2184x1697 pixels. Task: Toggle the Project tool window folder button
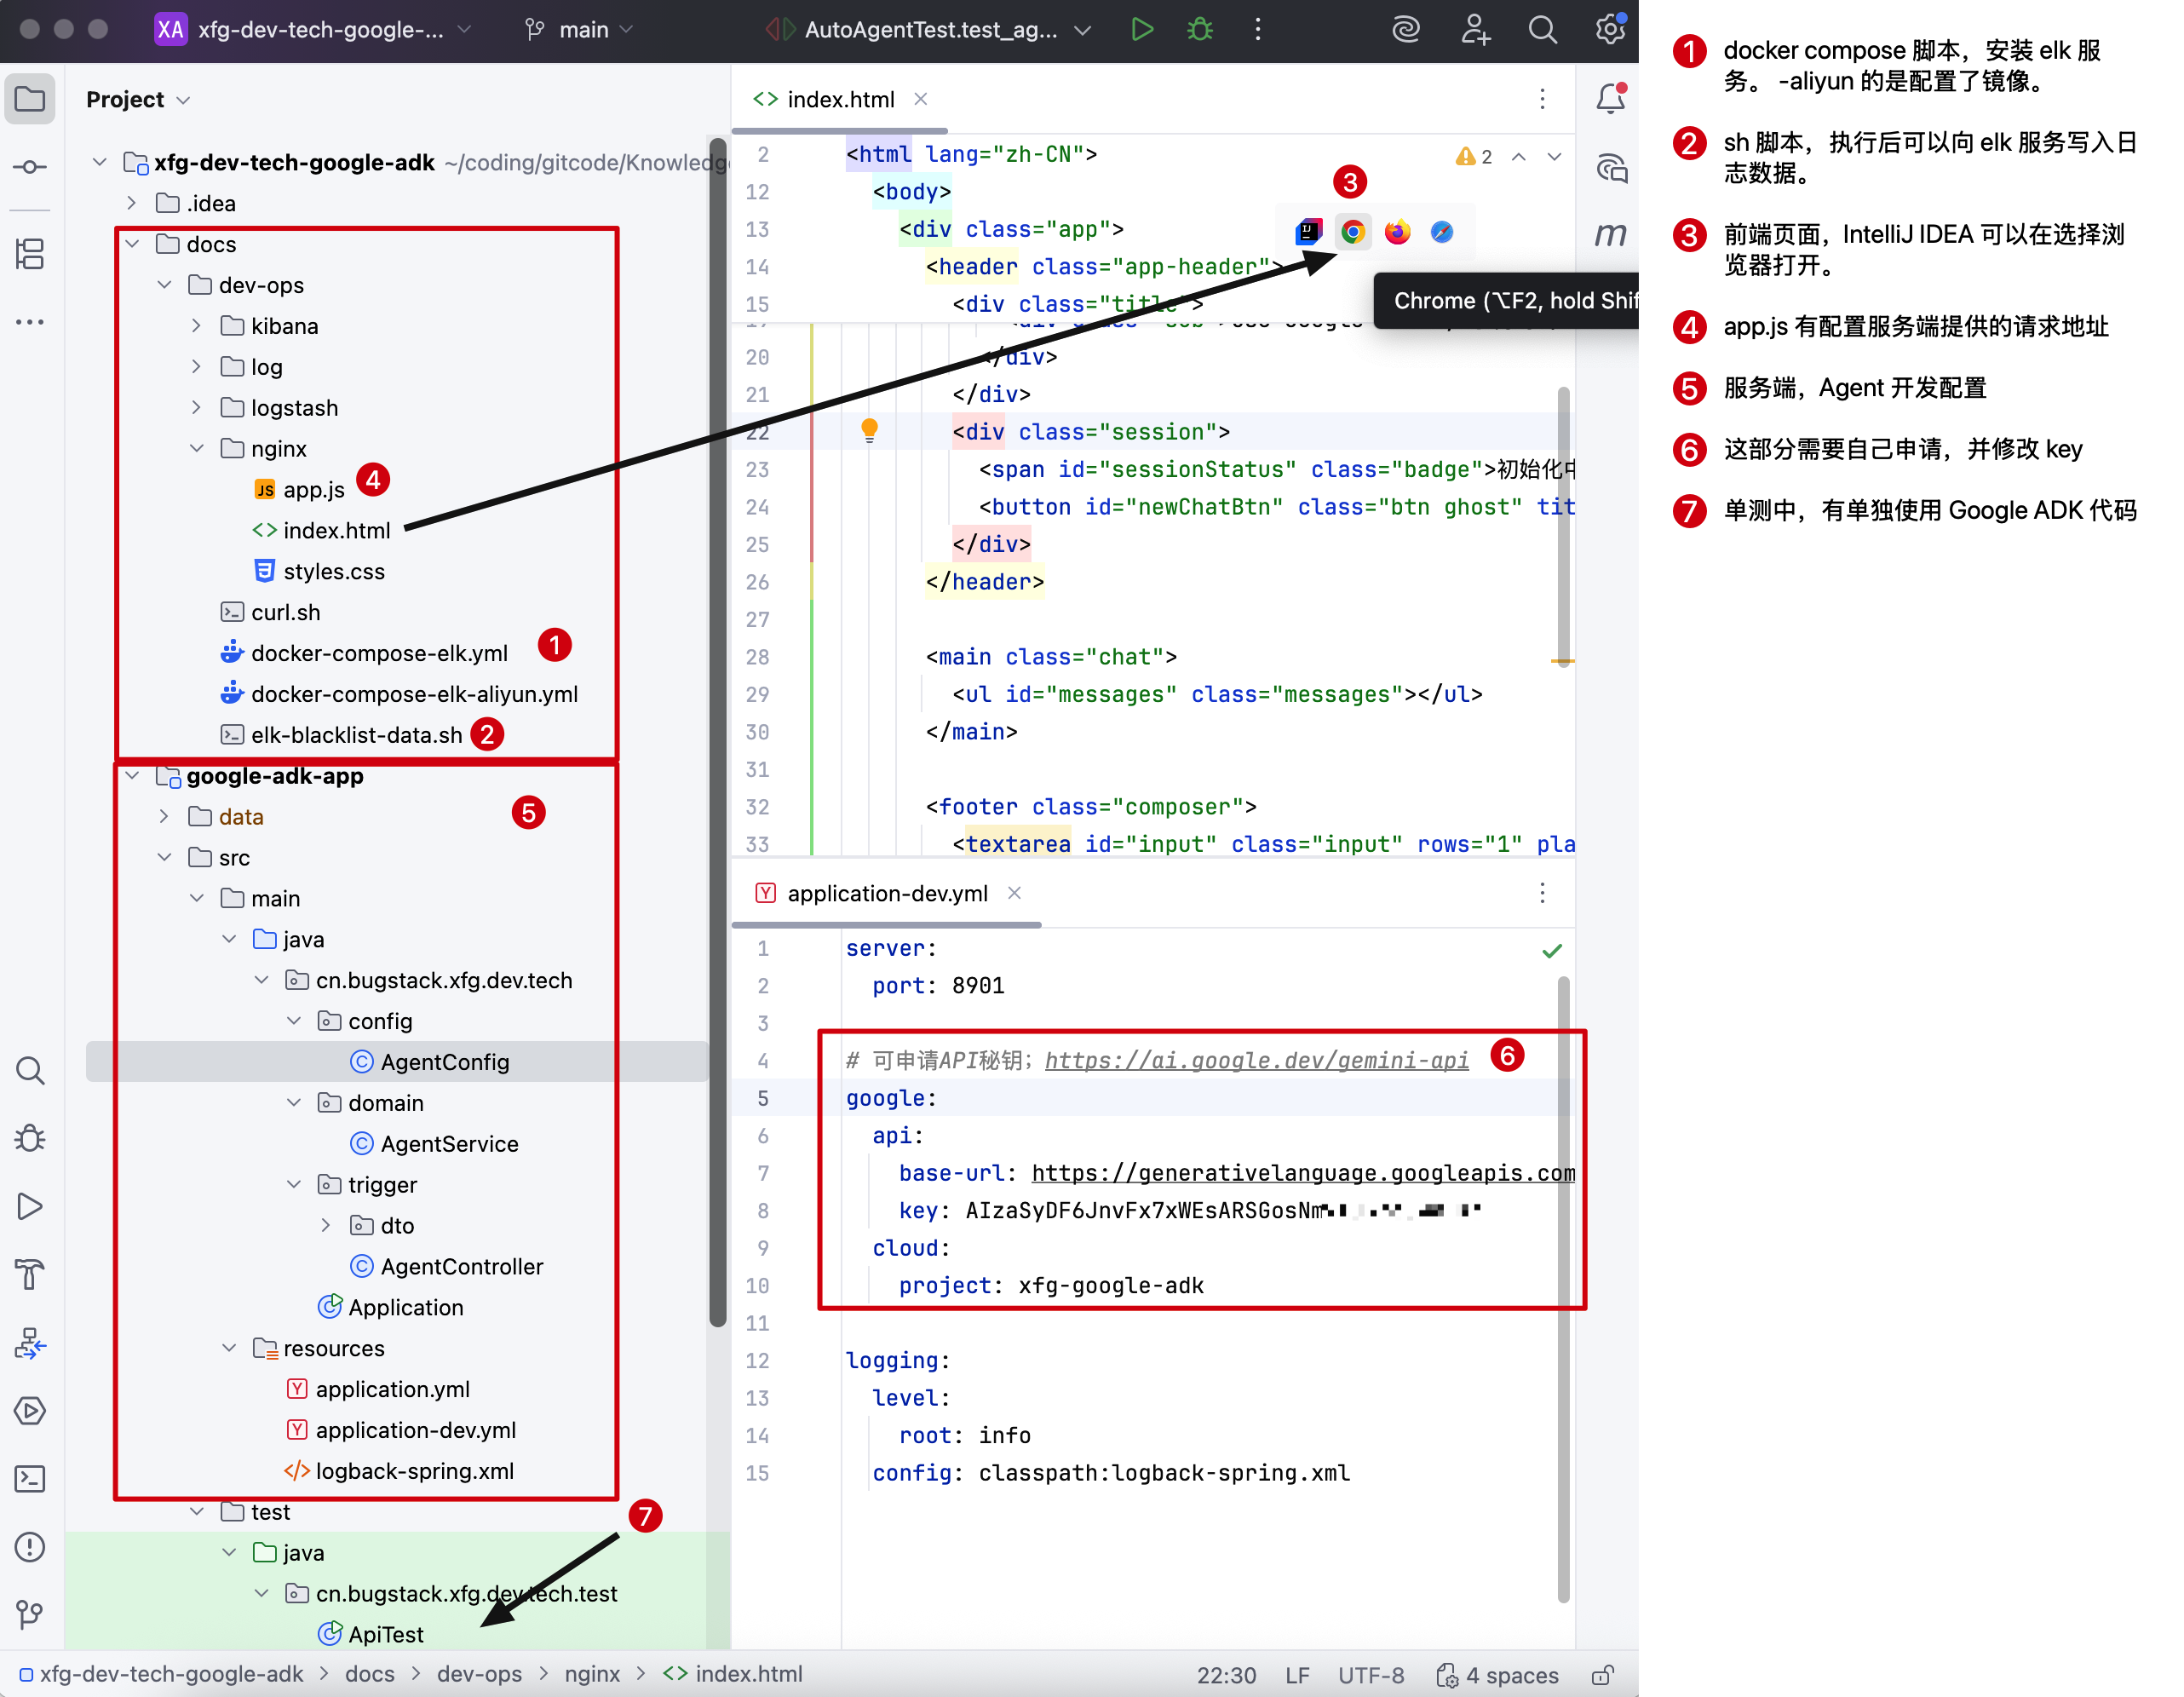click(30, 98)
